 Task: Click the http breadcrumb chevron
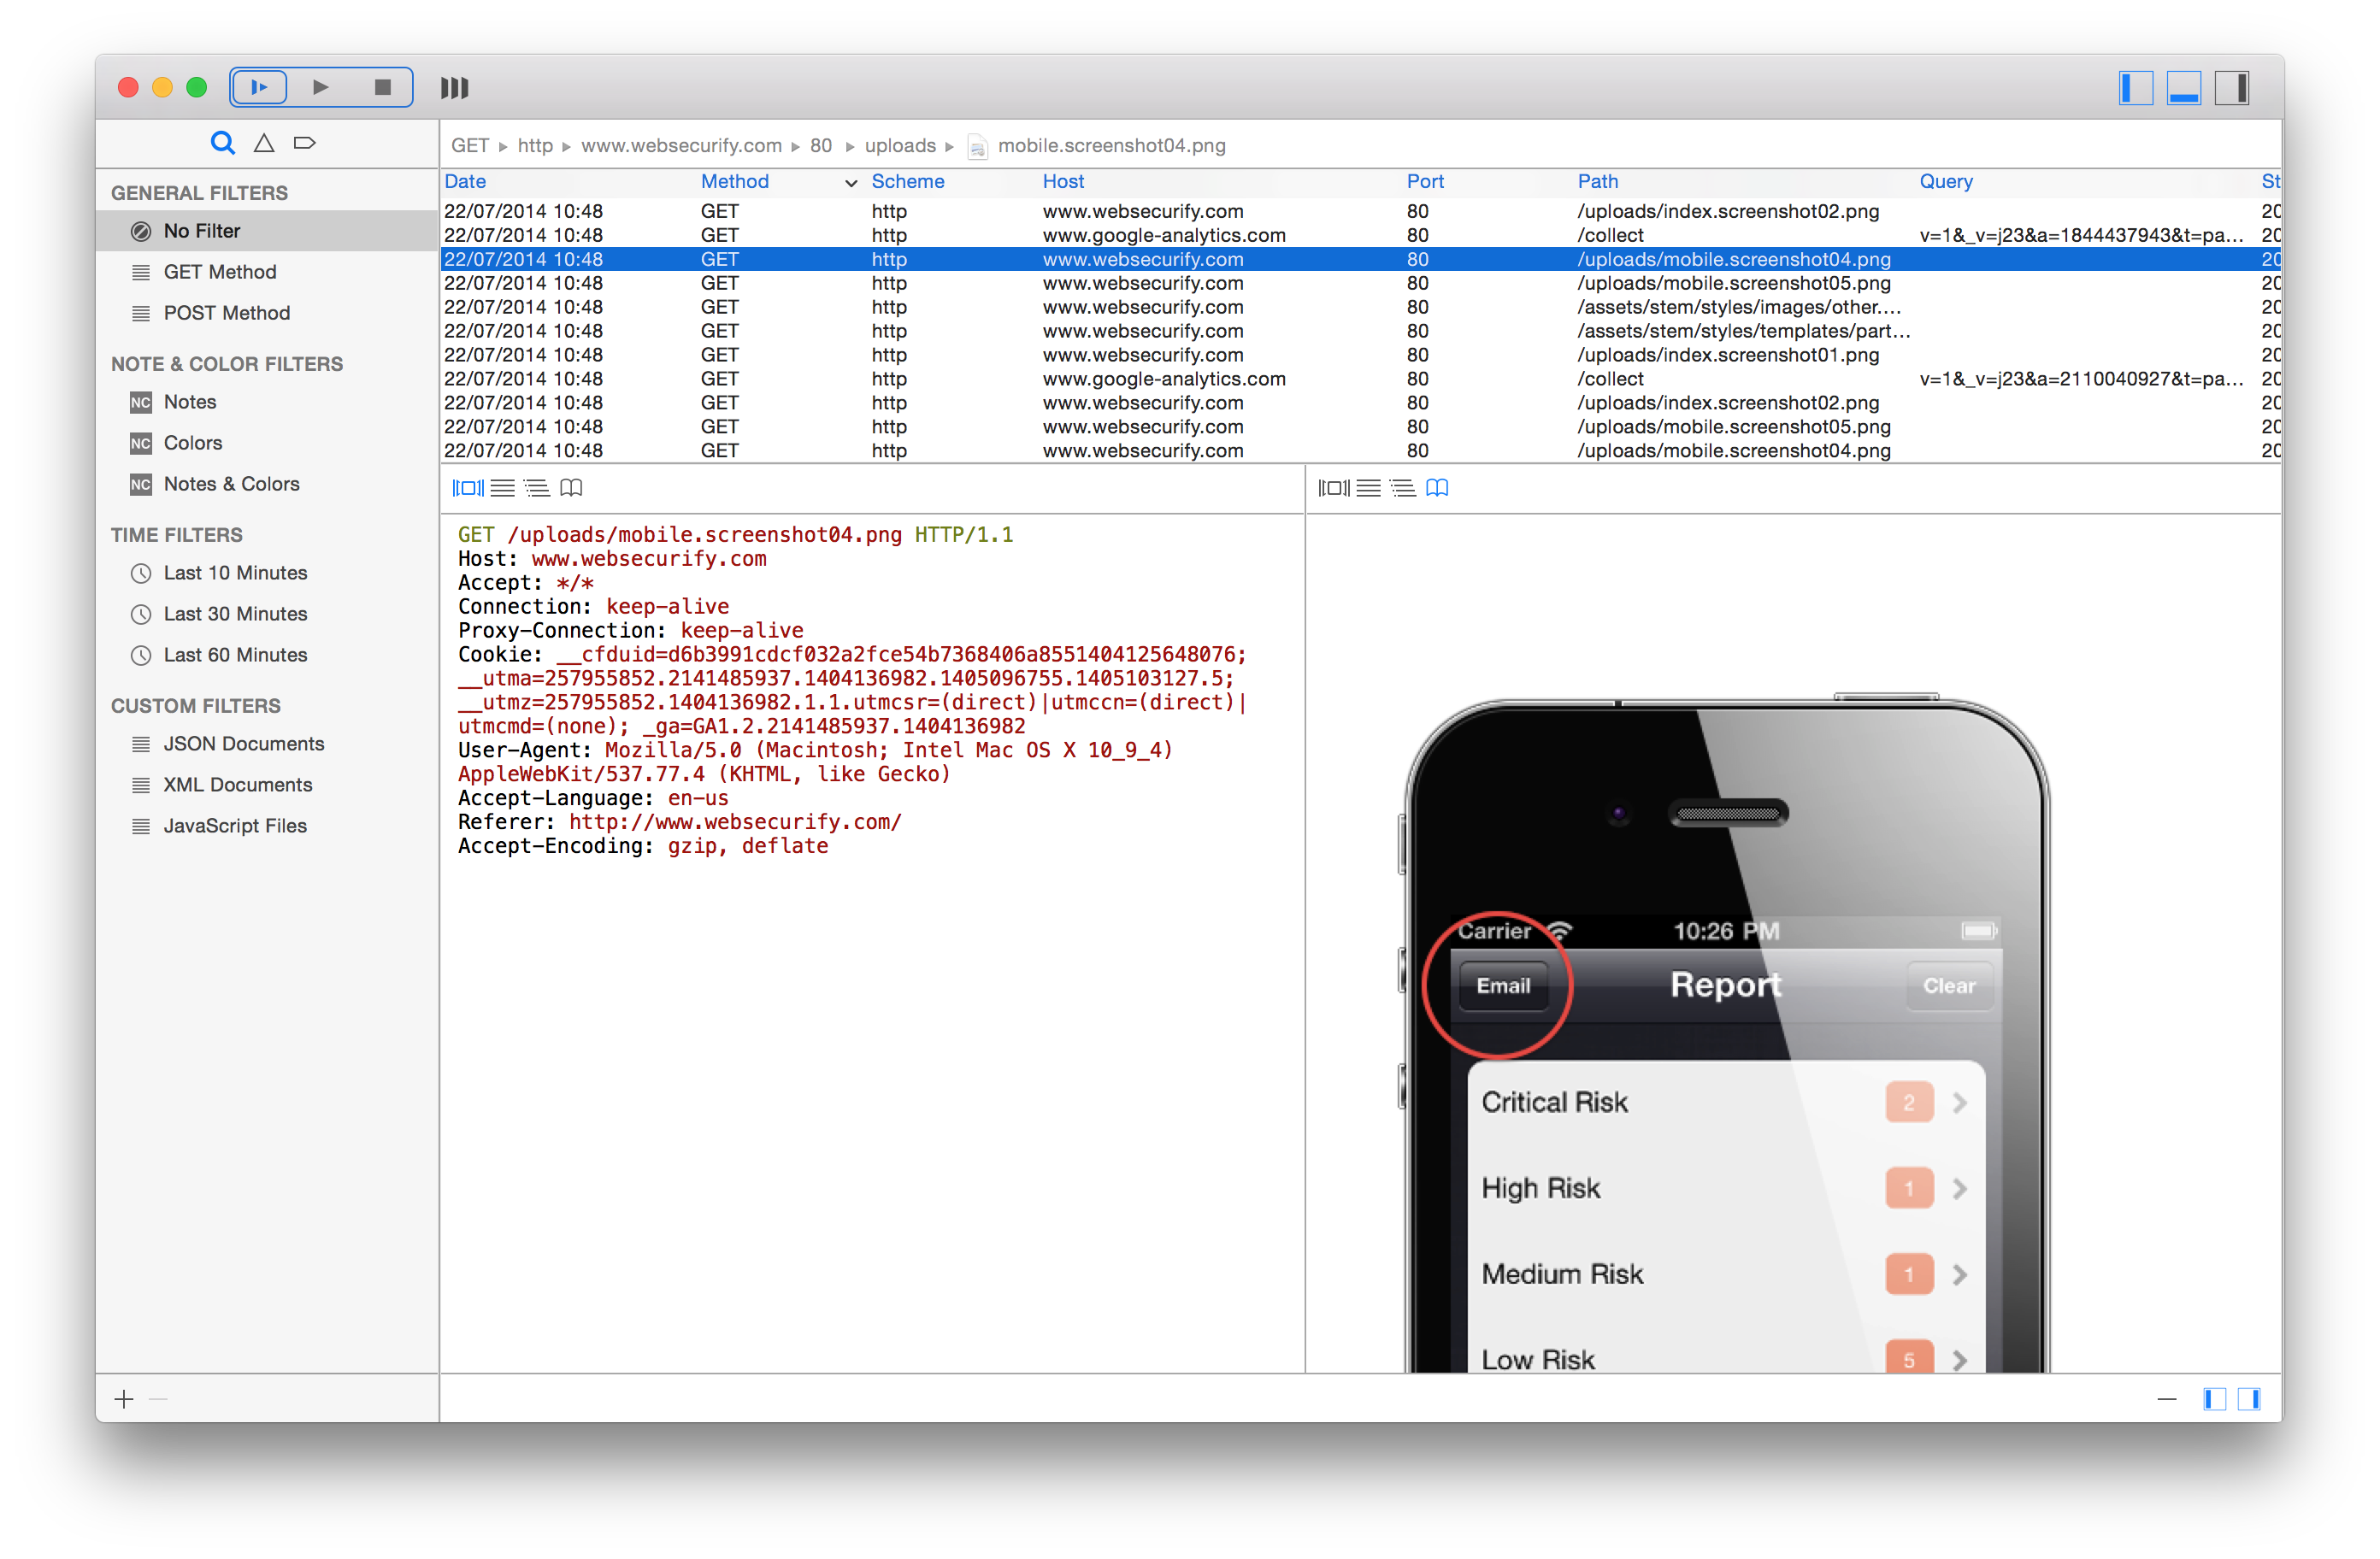(x=566, y=146)
